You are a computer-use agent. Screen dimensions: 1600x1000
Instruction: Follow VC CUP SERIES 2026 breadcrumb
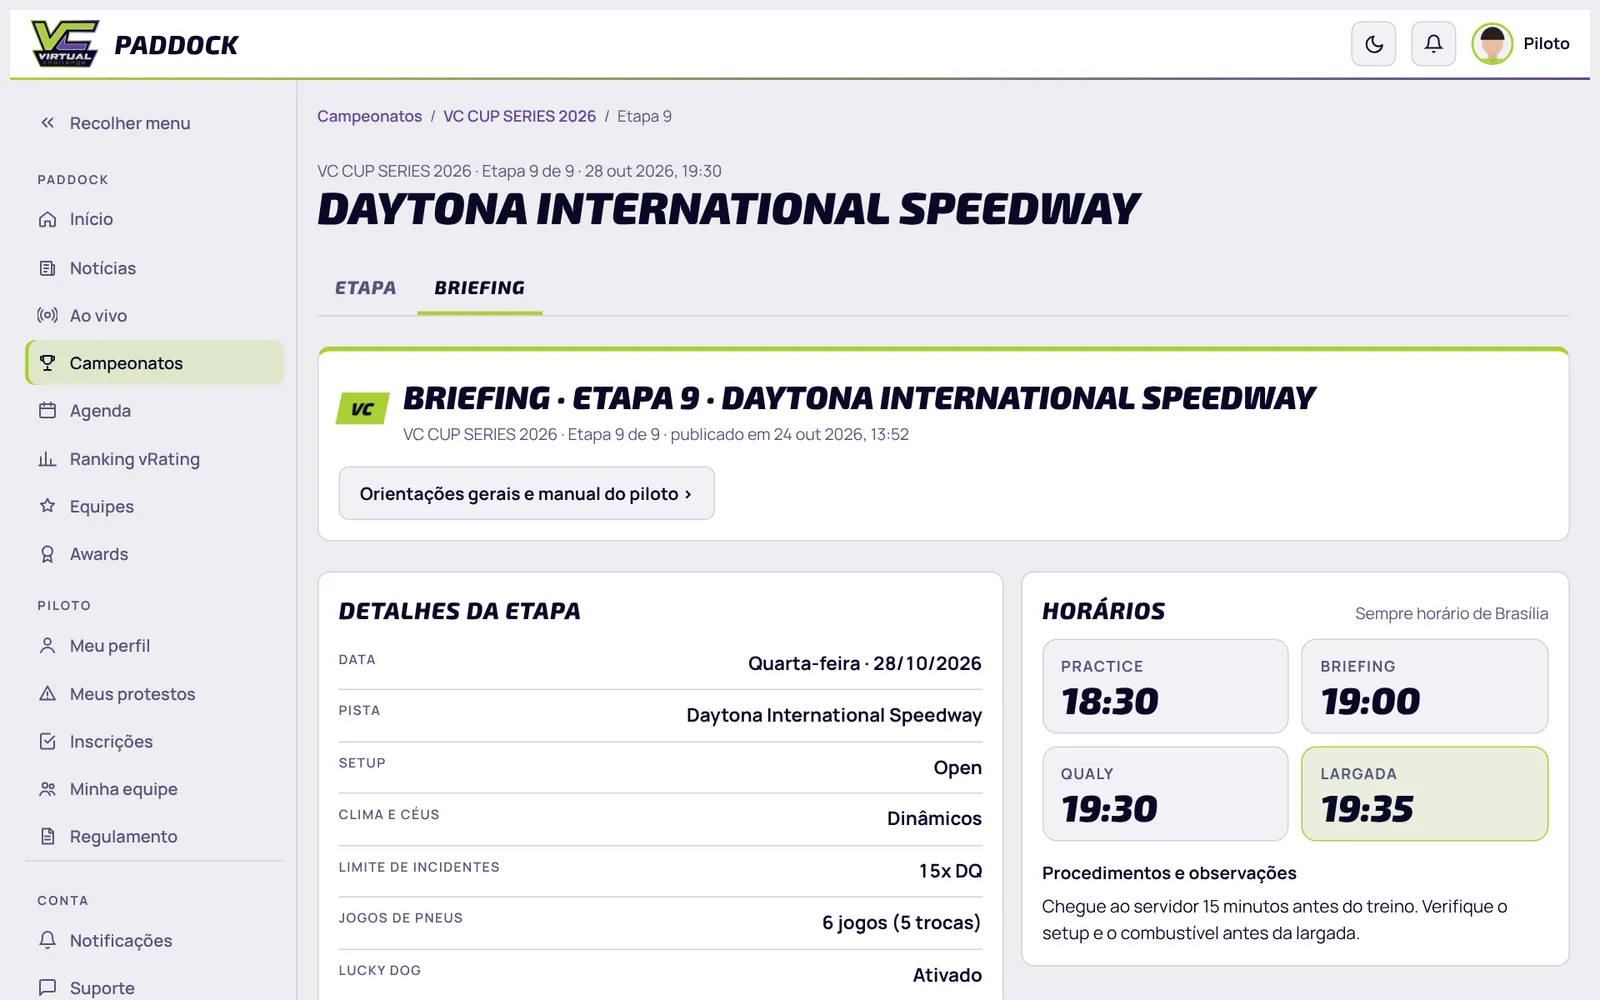(519, 116)
